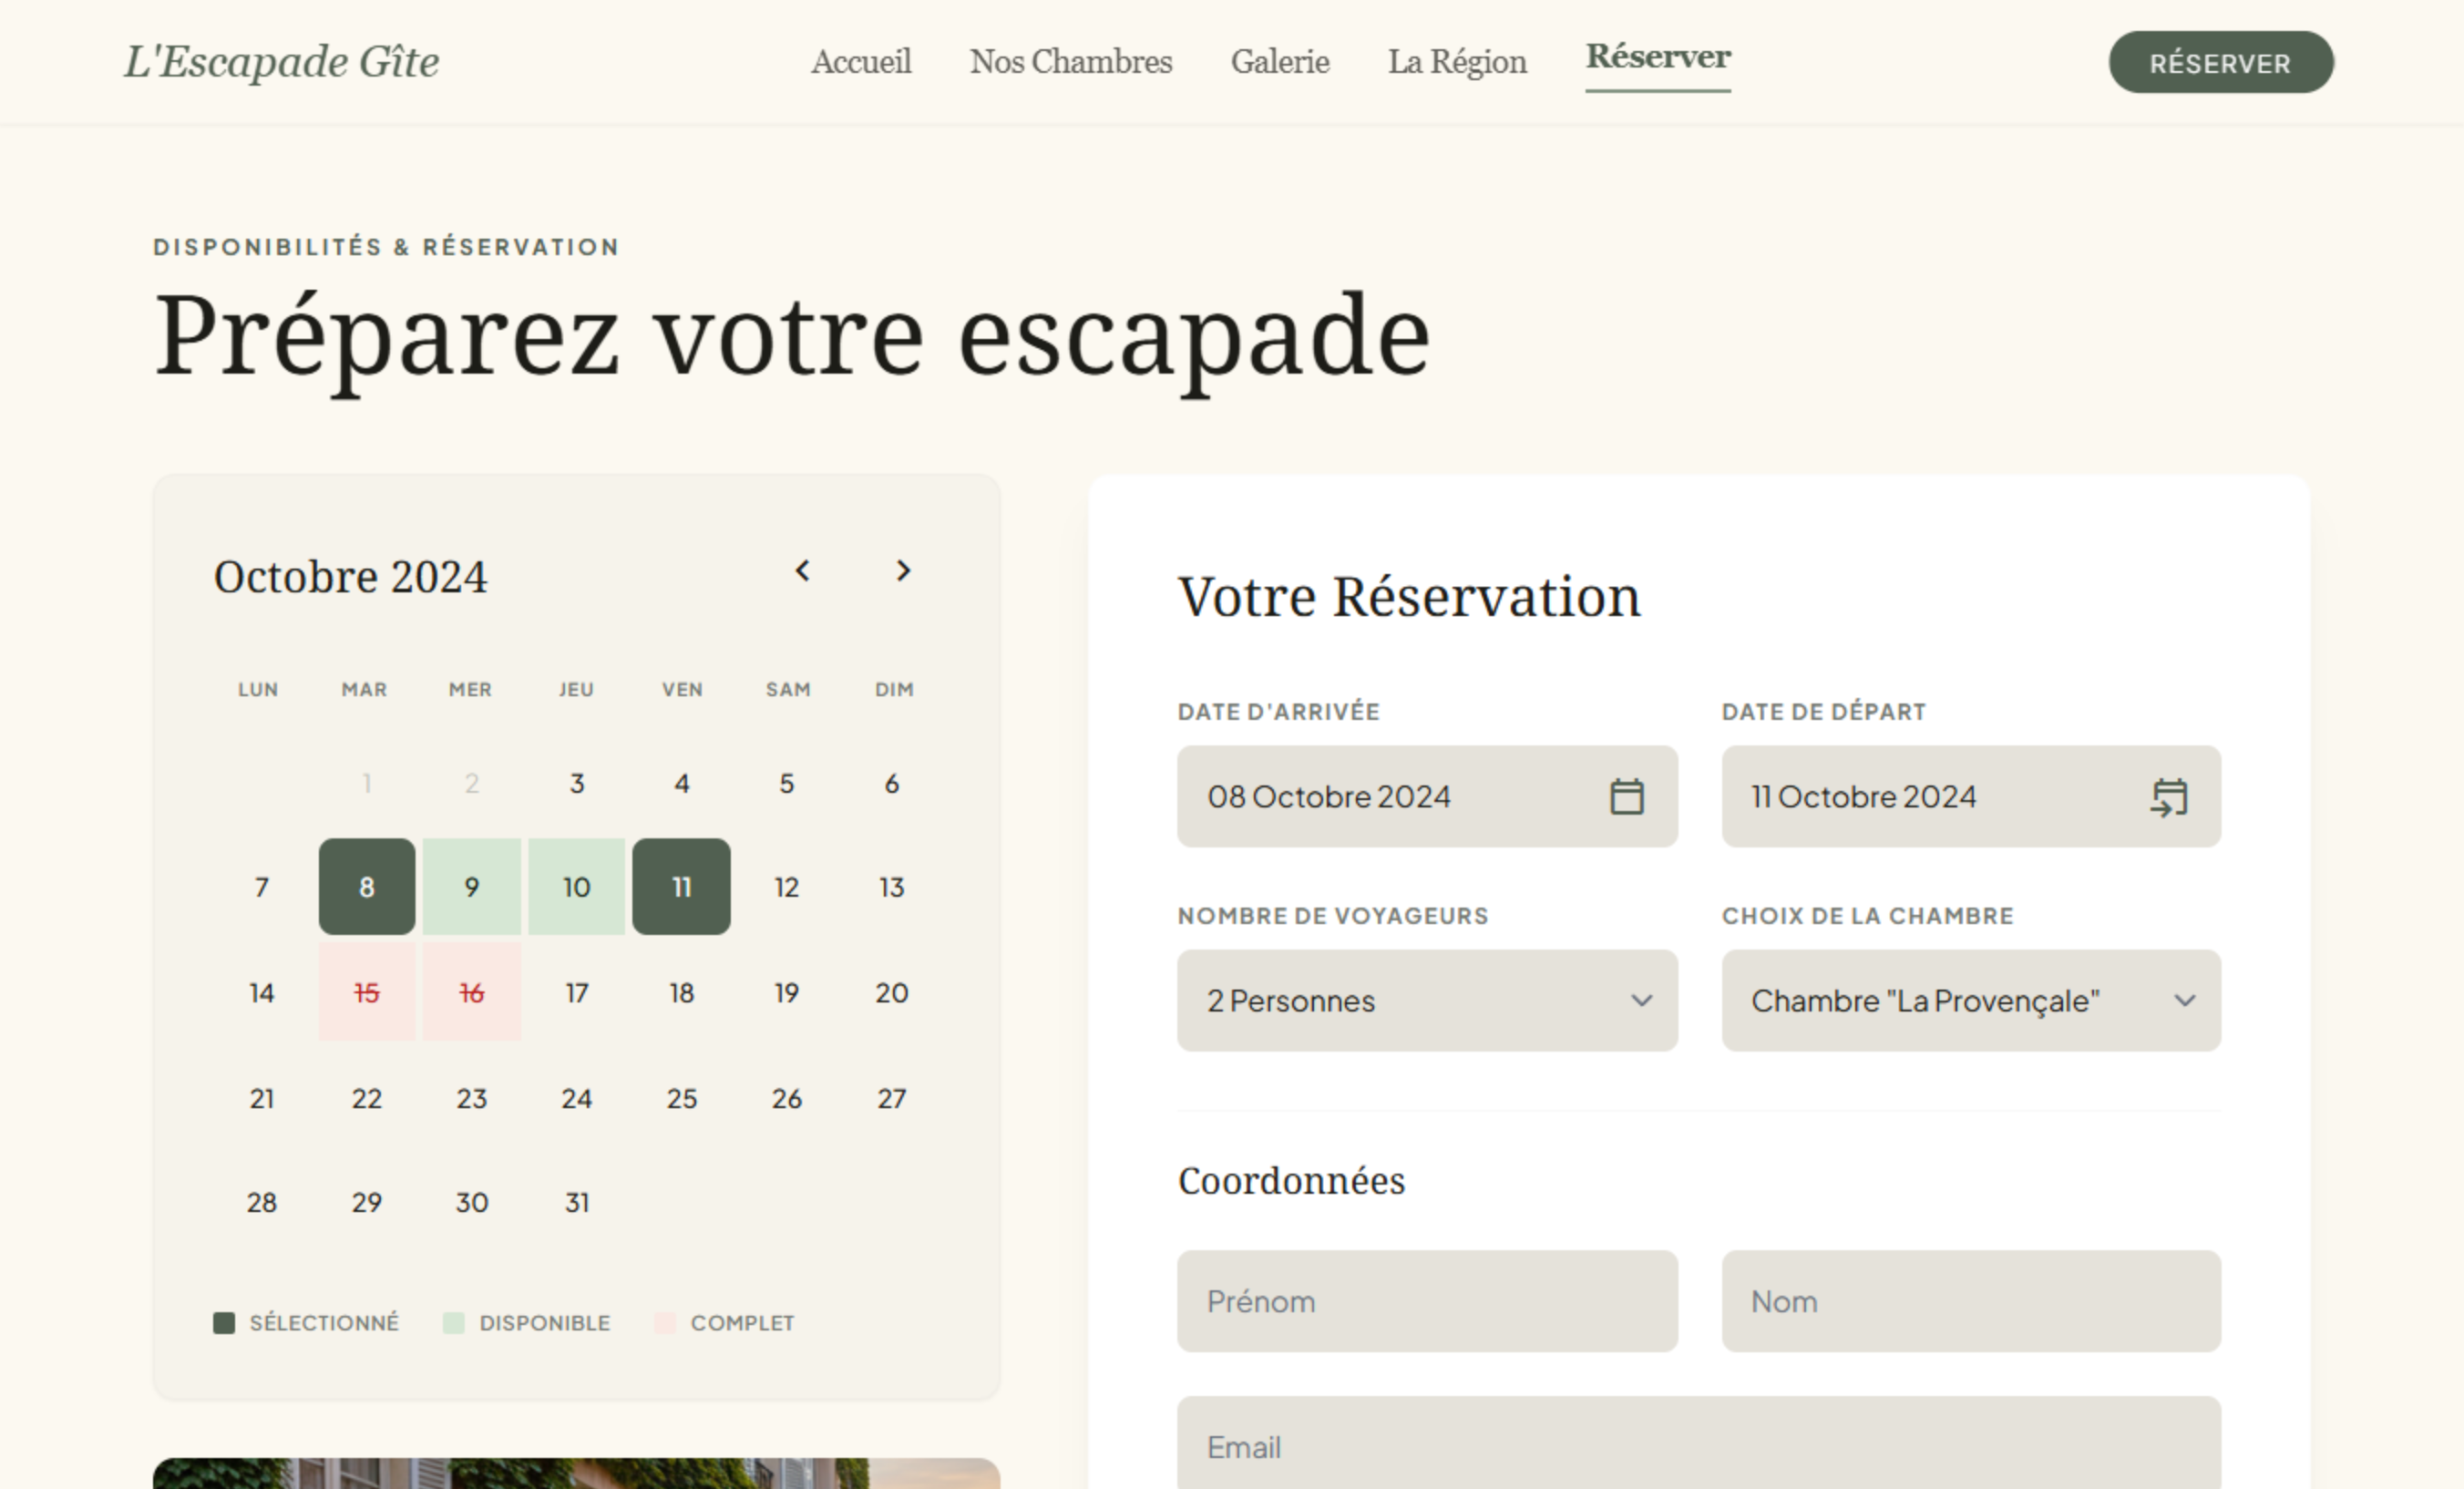The height and width of the screenshot is (1489, 2464).
Task: Go to the Galerie page
Action: (1279, 62)
